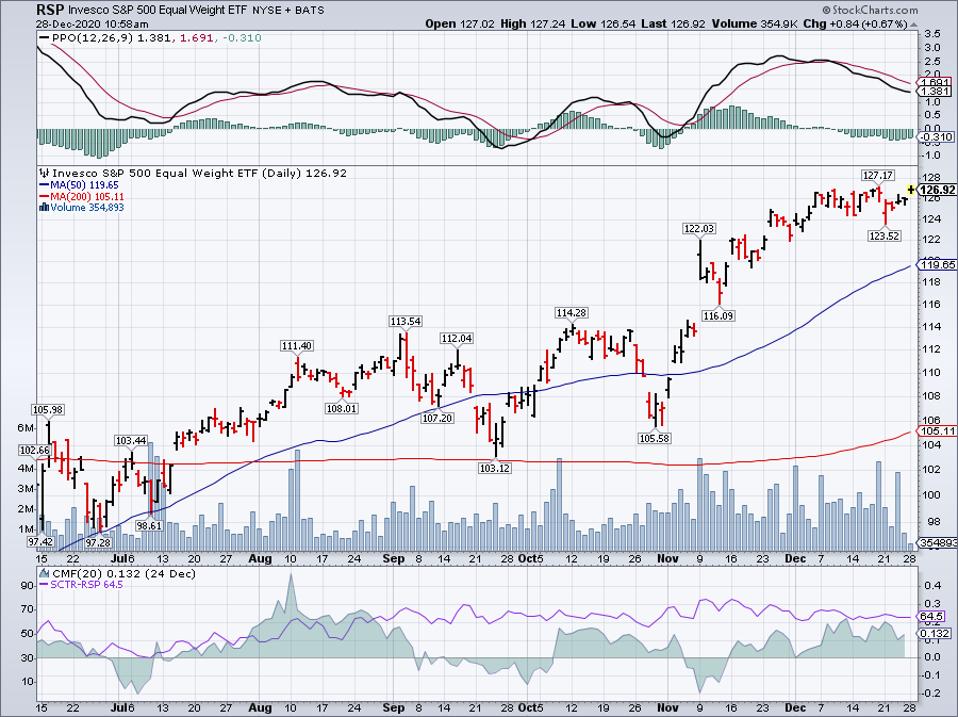Click the 1.381 PPO axis tag
Viewport: 958px width, 717px height.
[935, 92]
